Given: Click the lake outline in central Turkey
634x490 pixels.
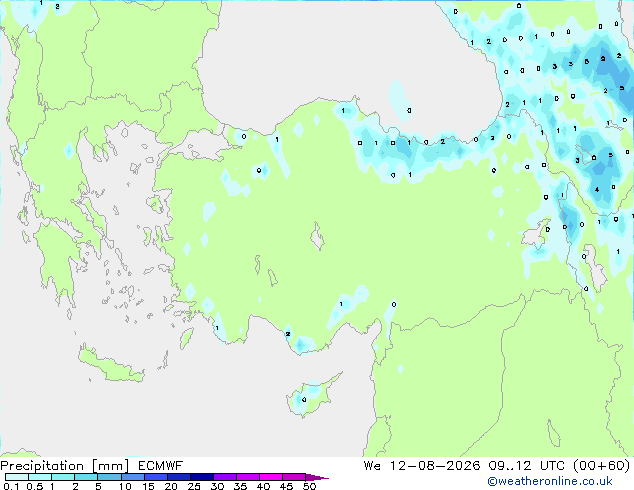Looking at the screenshot, I should click(317, 237).
